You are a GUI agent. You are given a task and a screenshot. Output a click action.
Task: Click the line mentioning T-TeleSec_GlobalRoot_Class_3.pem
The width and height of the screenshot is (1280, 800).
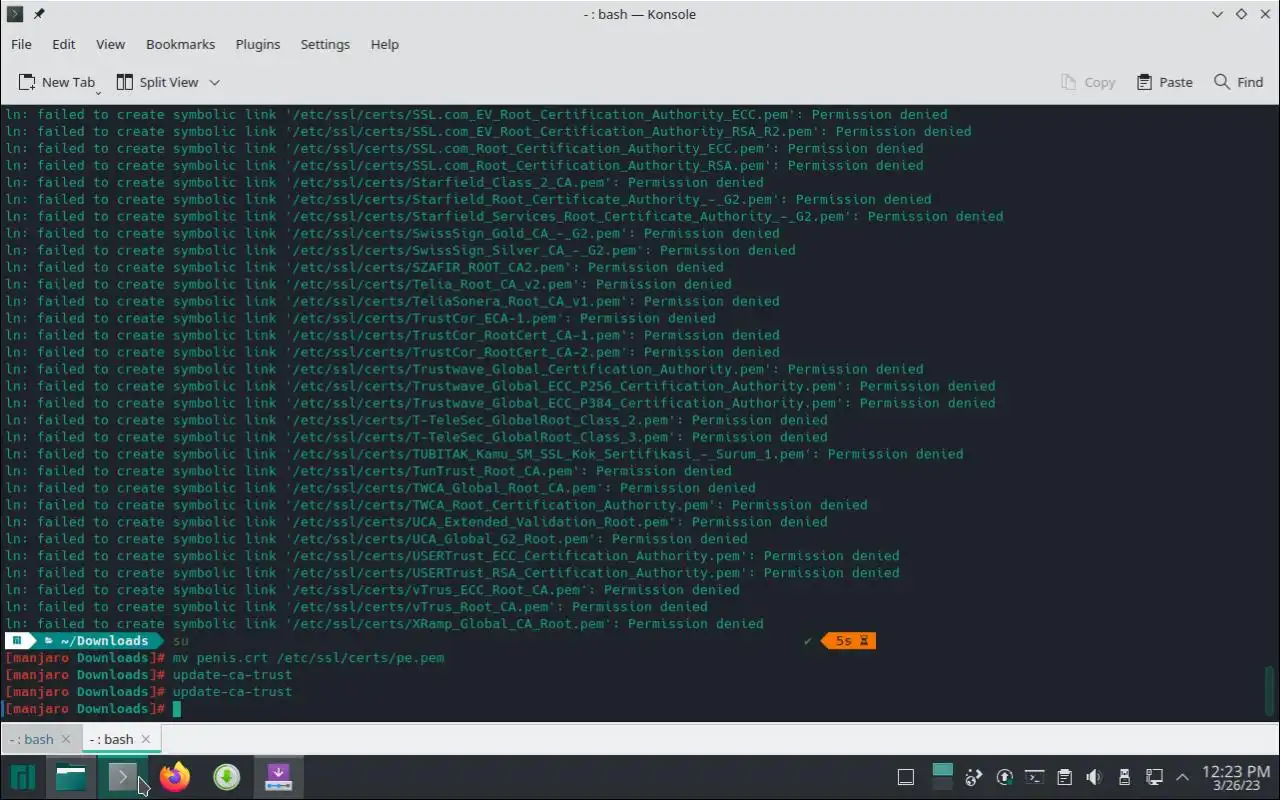click(416, 437)
